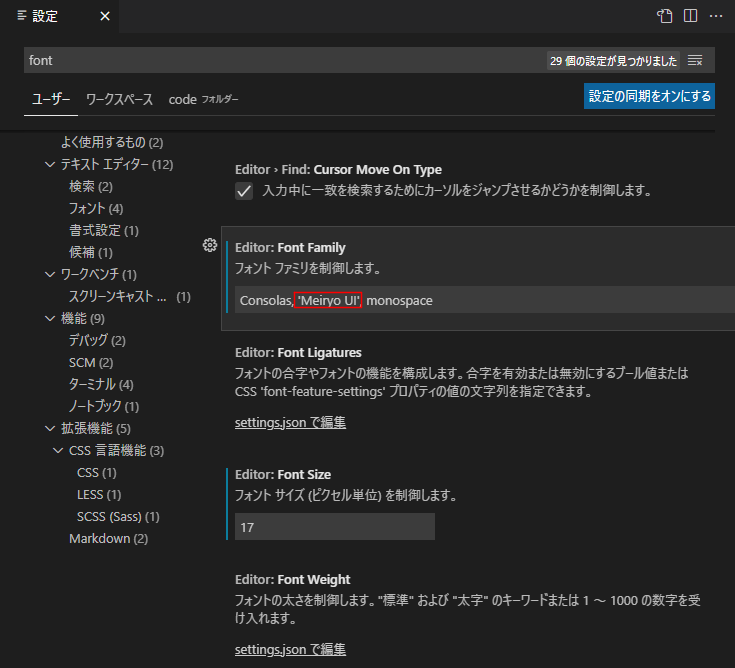Click the Font Size value field
The width and height of the screenshot is (735, 668).
click(335, 526)
